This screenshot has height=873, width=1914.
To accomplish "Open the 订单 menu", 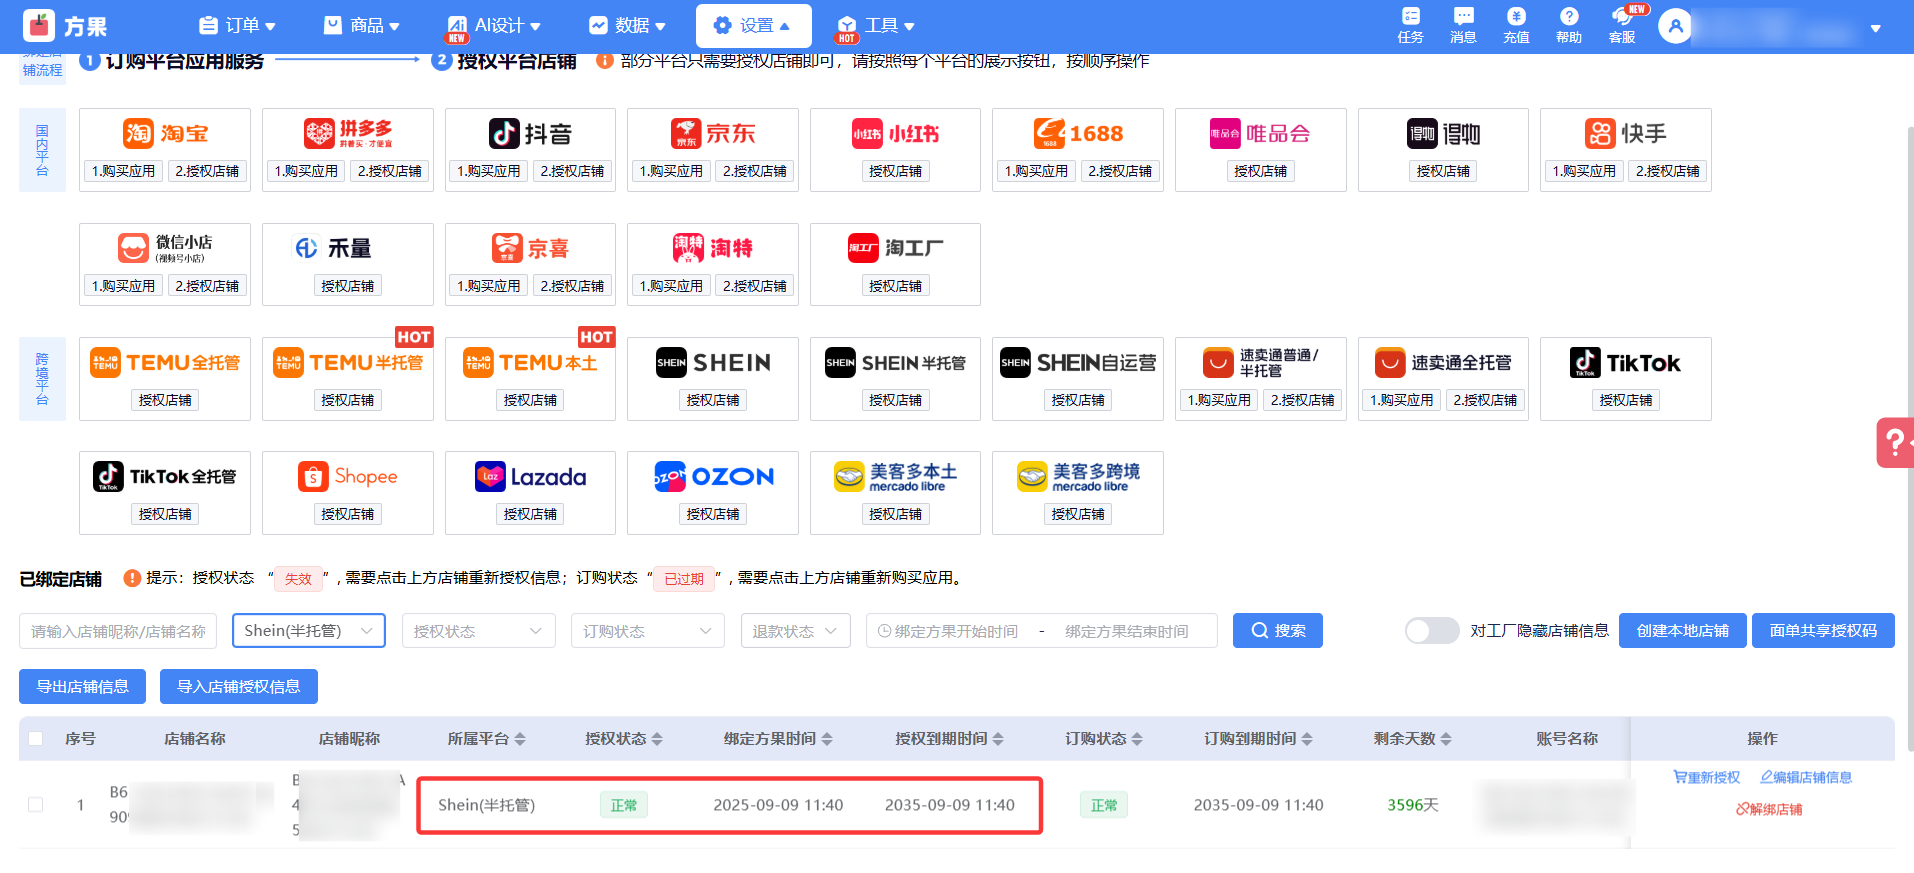I will pyautogui.click(x=238, y=26).
